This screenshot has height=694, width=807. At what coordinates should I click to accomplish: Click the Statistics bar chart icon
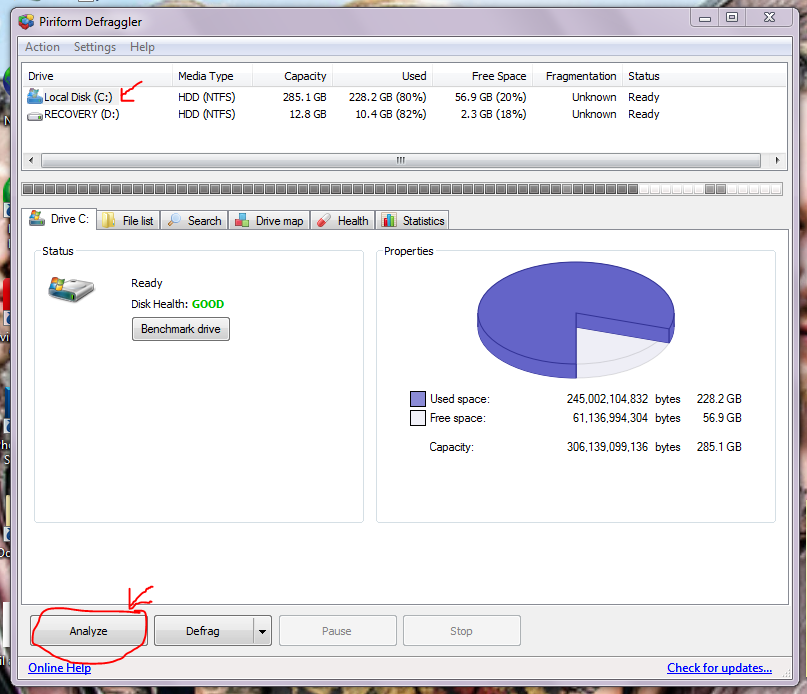click(x=389, y=220)
